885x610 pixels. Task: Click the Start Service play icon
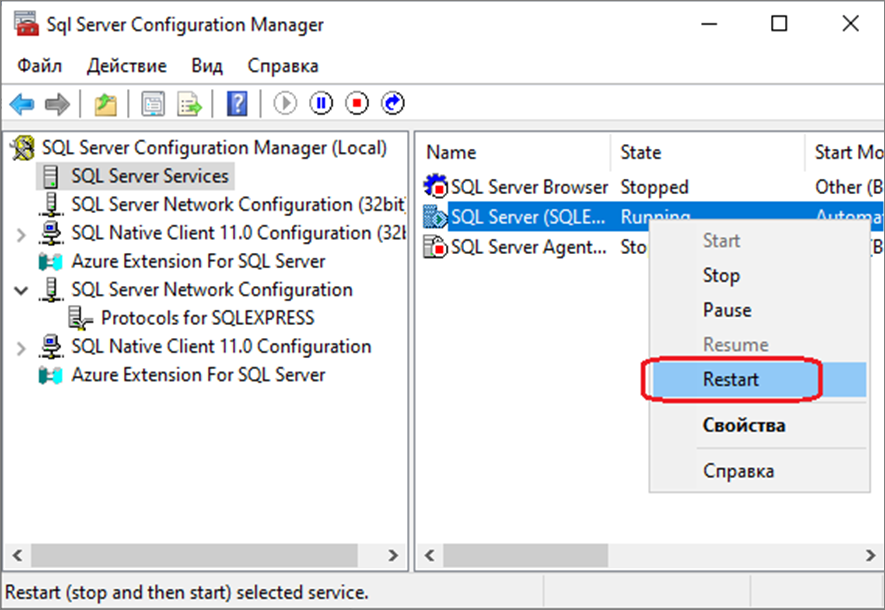point(285,103)
